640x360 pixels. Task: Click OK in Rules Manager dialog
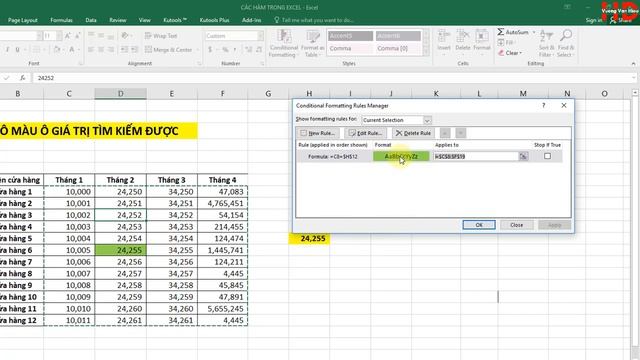479,225
